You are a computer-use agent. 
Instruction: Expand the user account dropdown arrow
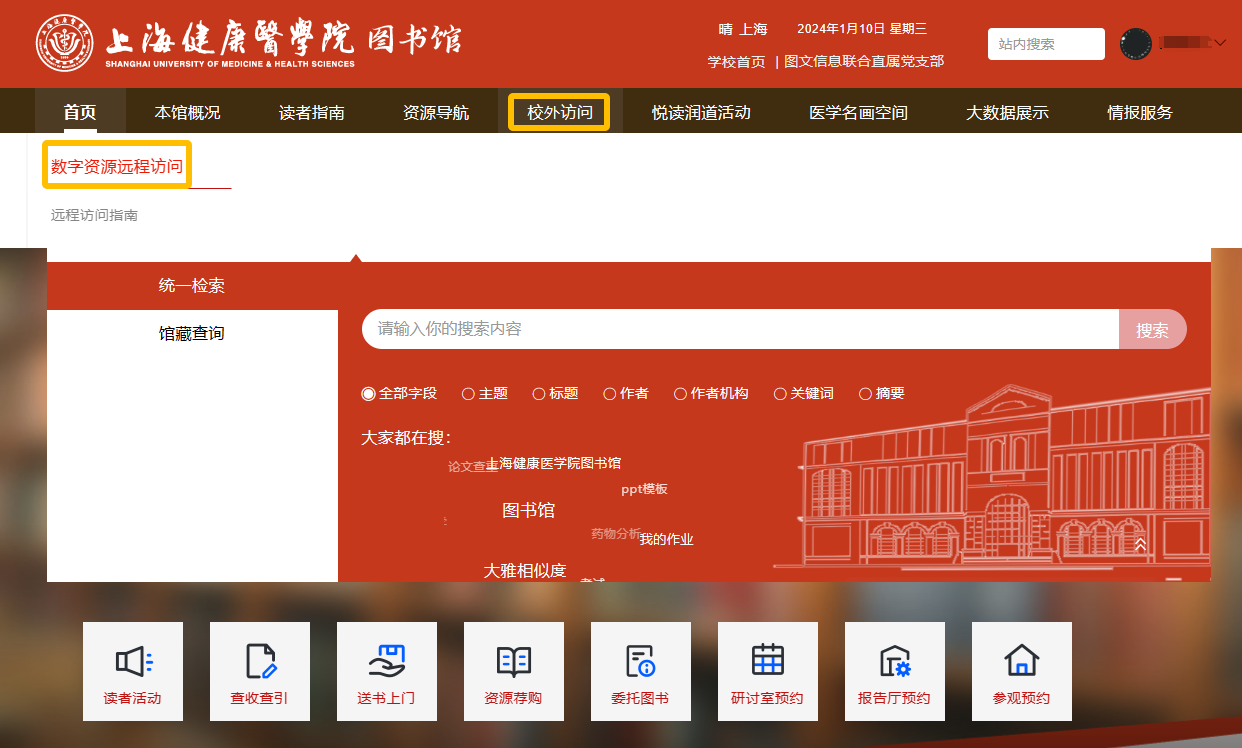click(1220, 42)
